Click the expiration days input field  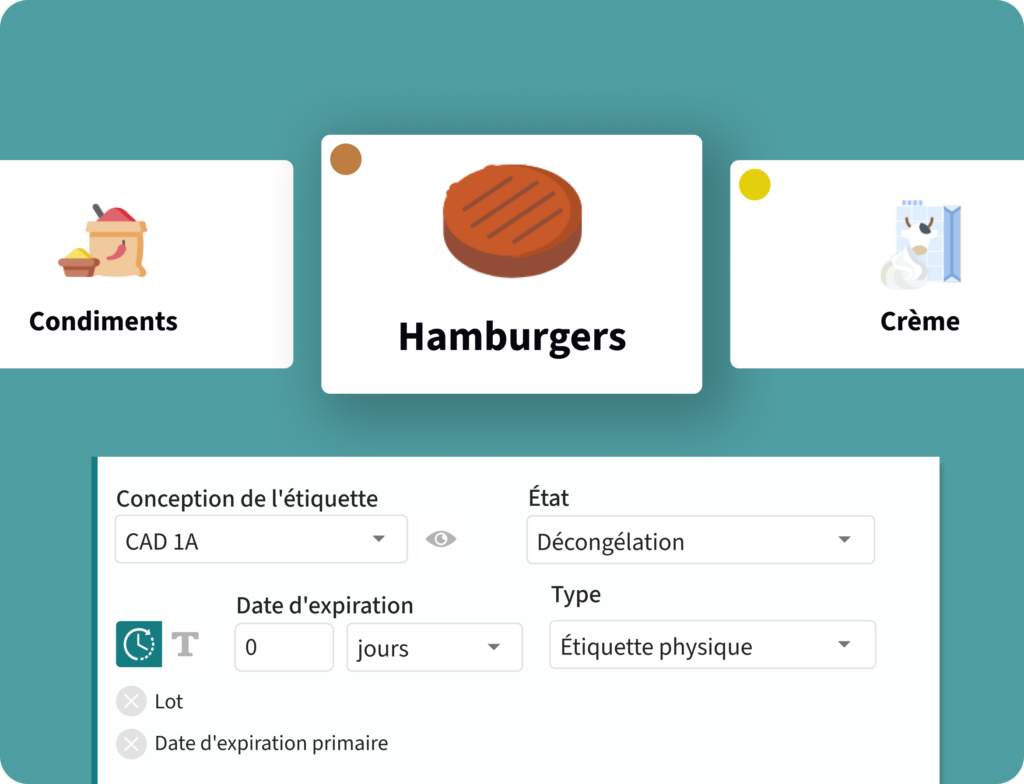[283, 647]
